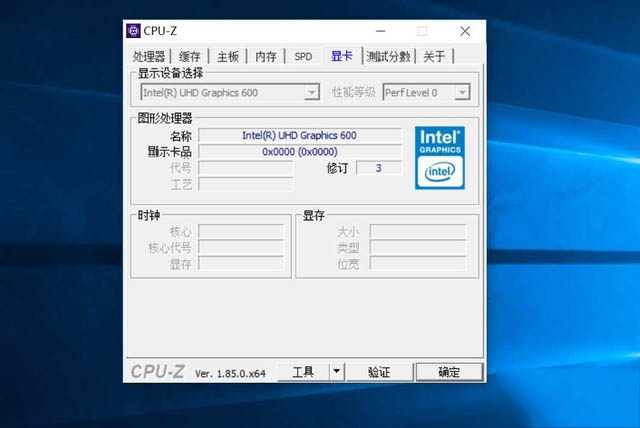Click the 核心代号 field

point(241,247)
